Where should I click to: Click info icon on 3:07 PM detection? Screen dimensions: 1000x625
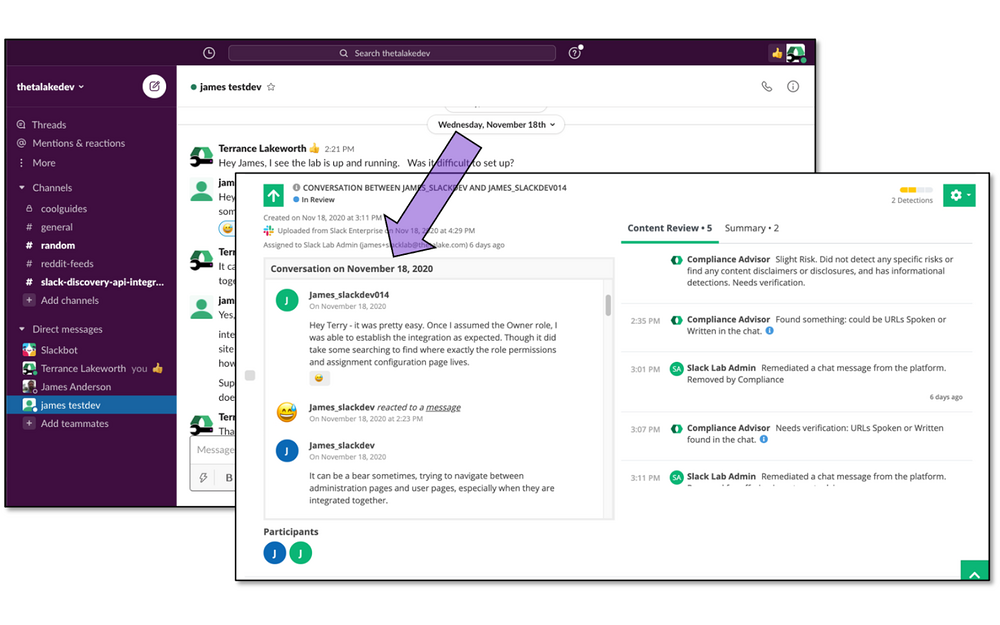pos(763,439)
